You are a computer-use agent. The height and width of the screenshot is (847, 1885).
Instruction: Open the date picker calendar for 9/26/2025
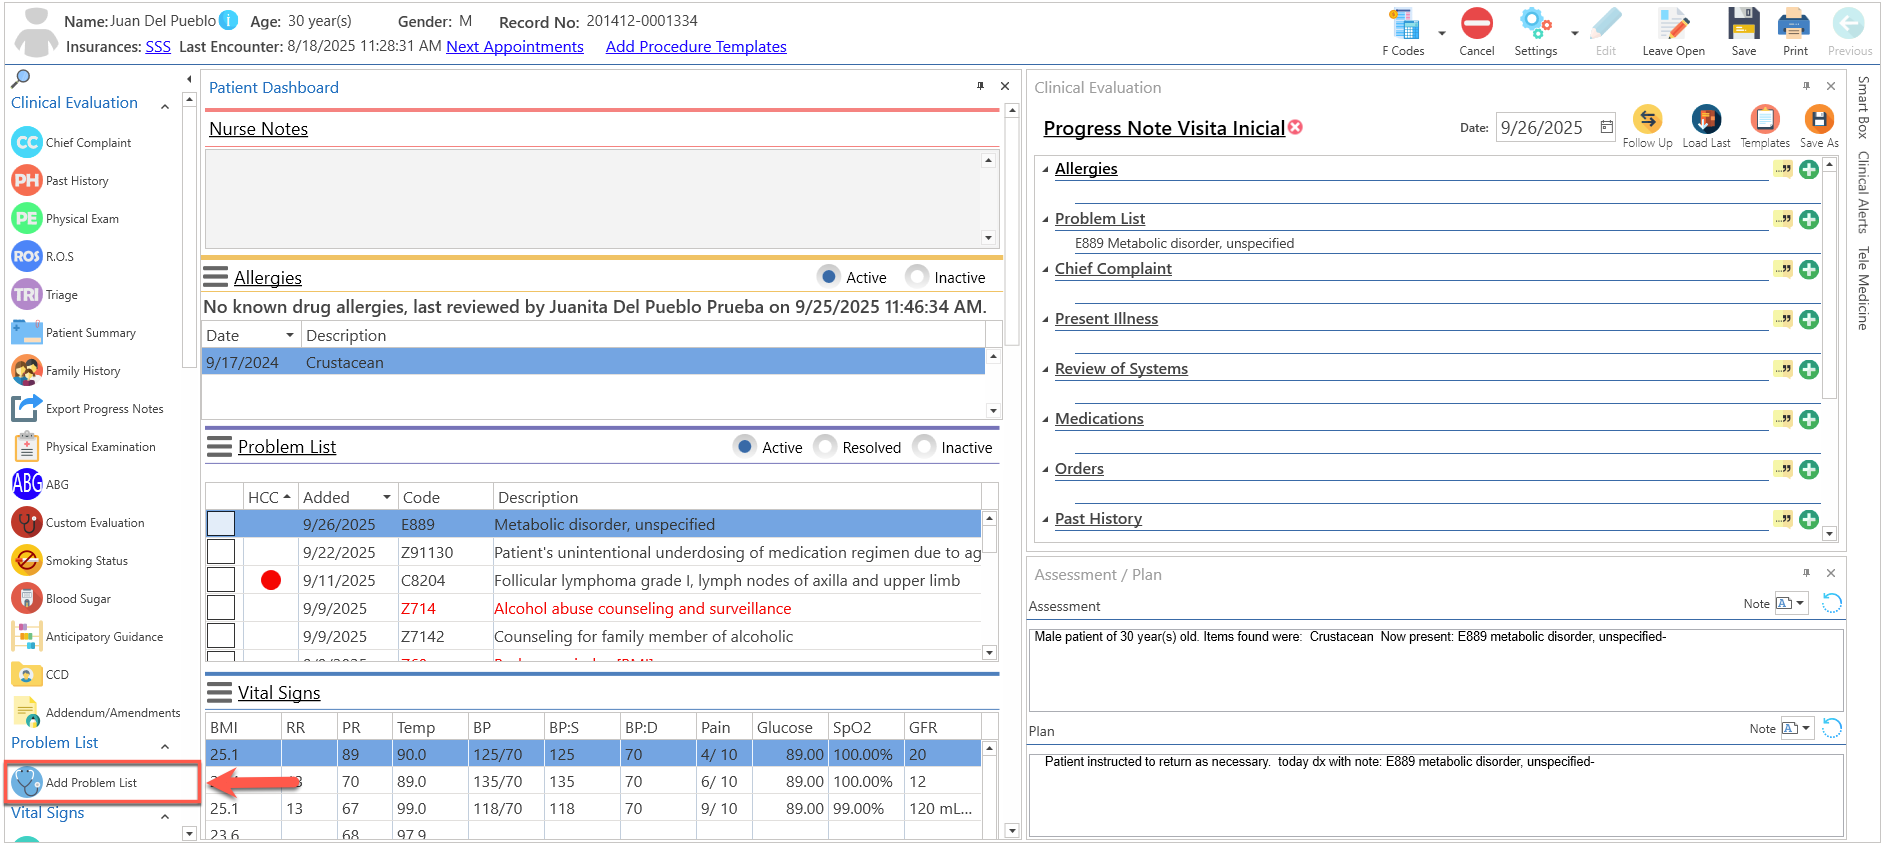pyautogui.click(x=1606, y=127)
